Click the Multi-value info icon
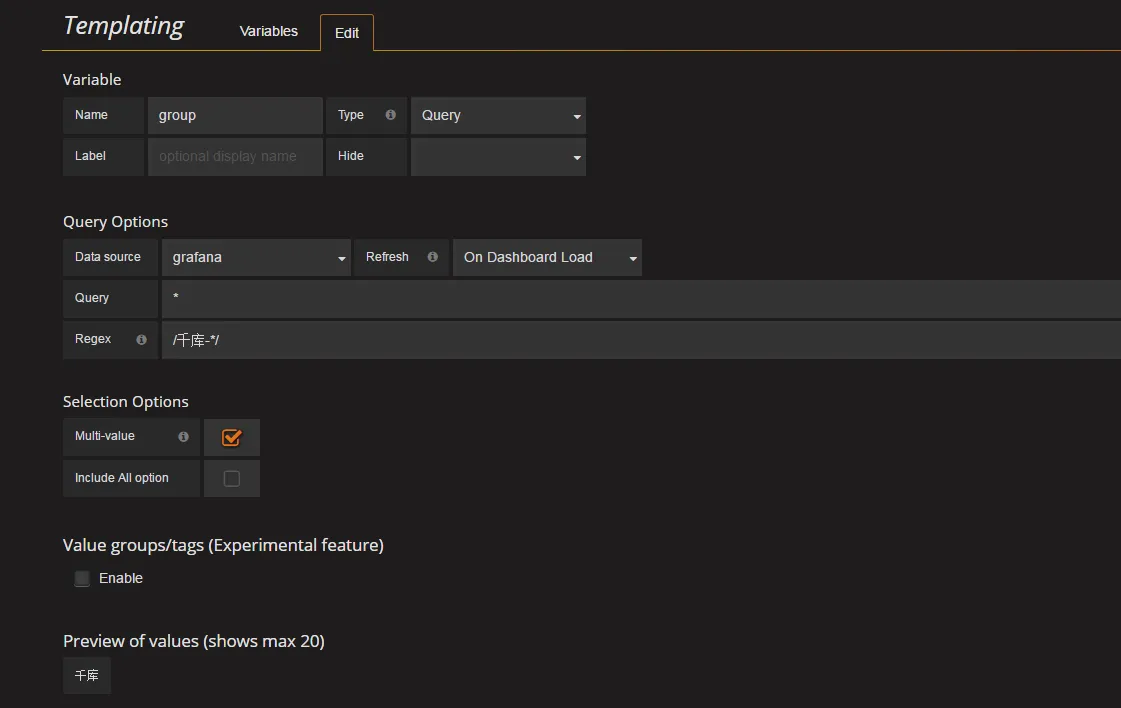The height and width of the screenshot is (708, 1121). pyautogui.click(x=183, y=437)
